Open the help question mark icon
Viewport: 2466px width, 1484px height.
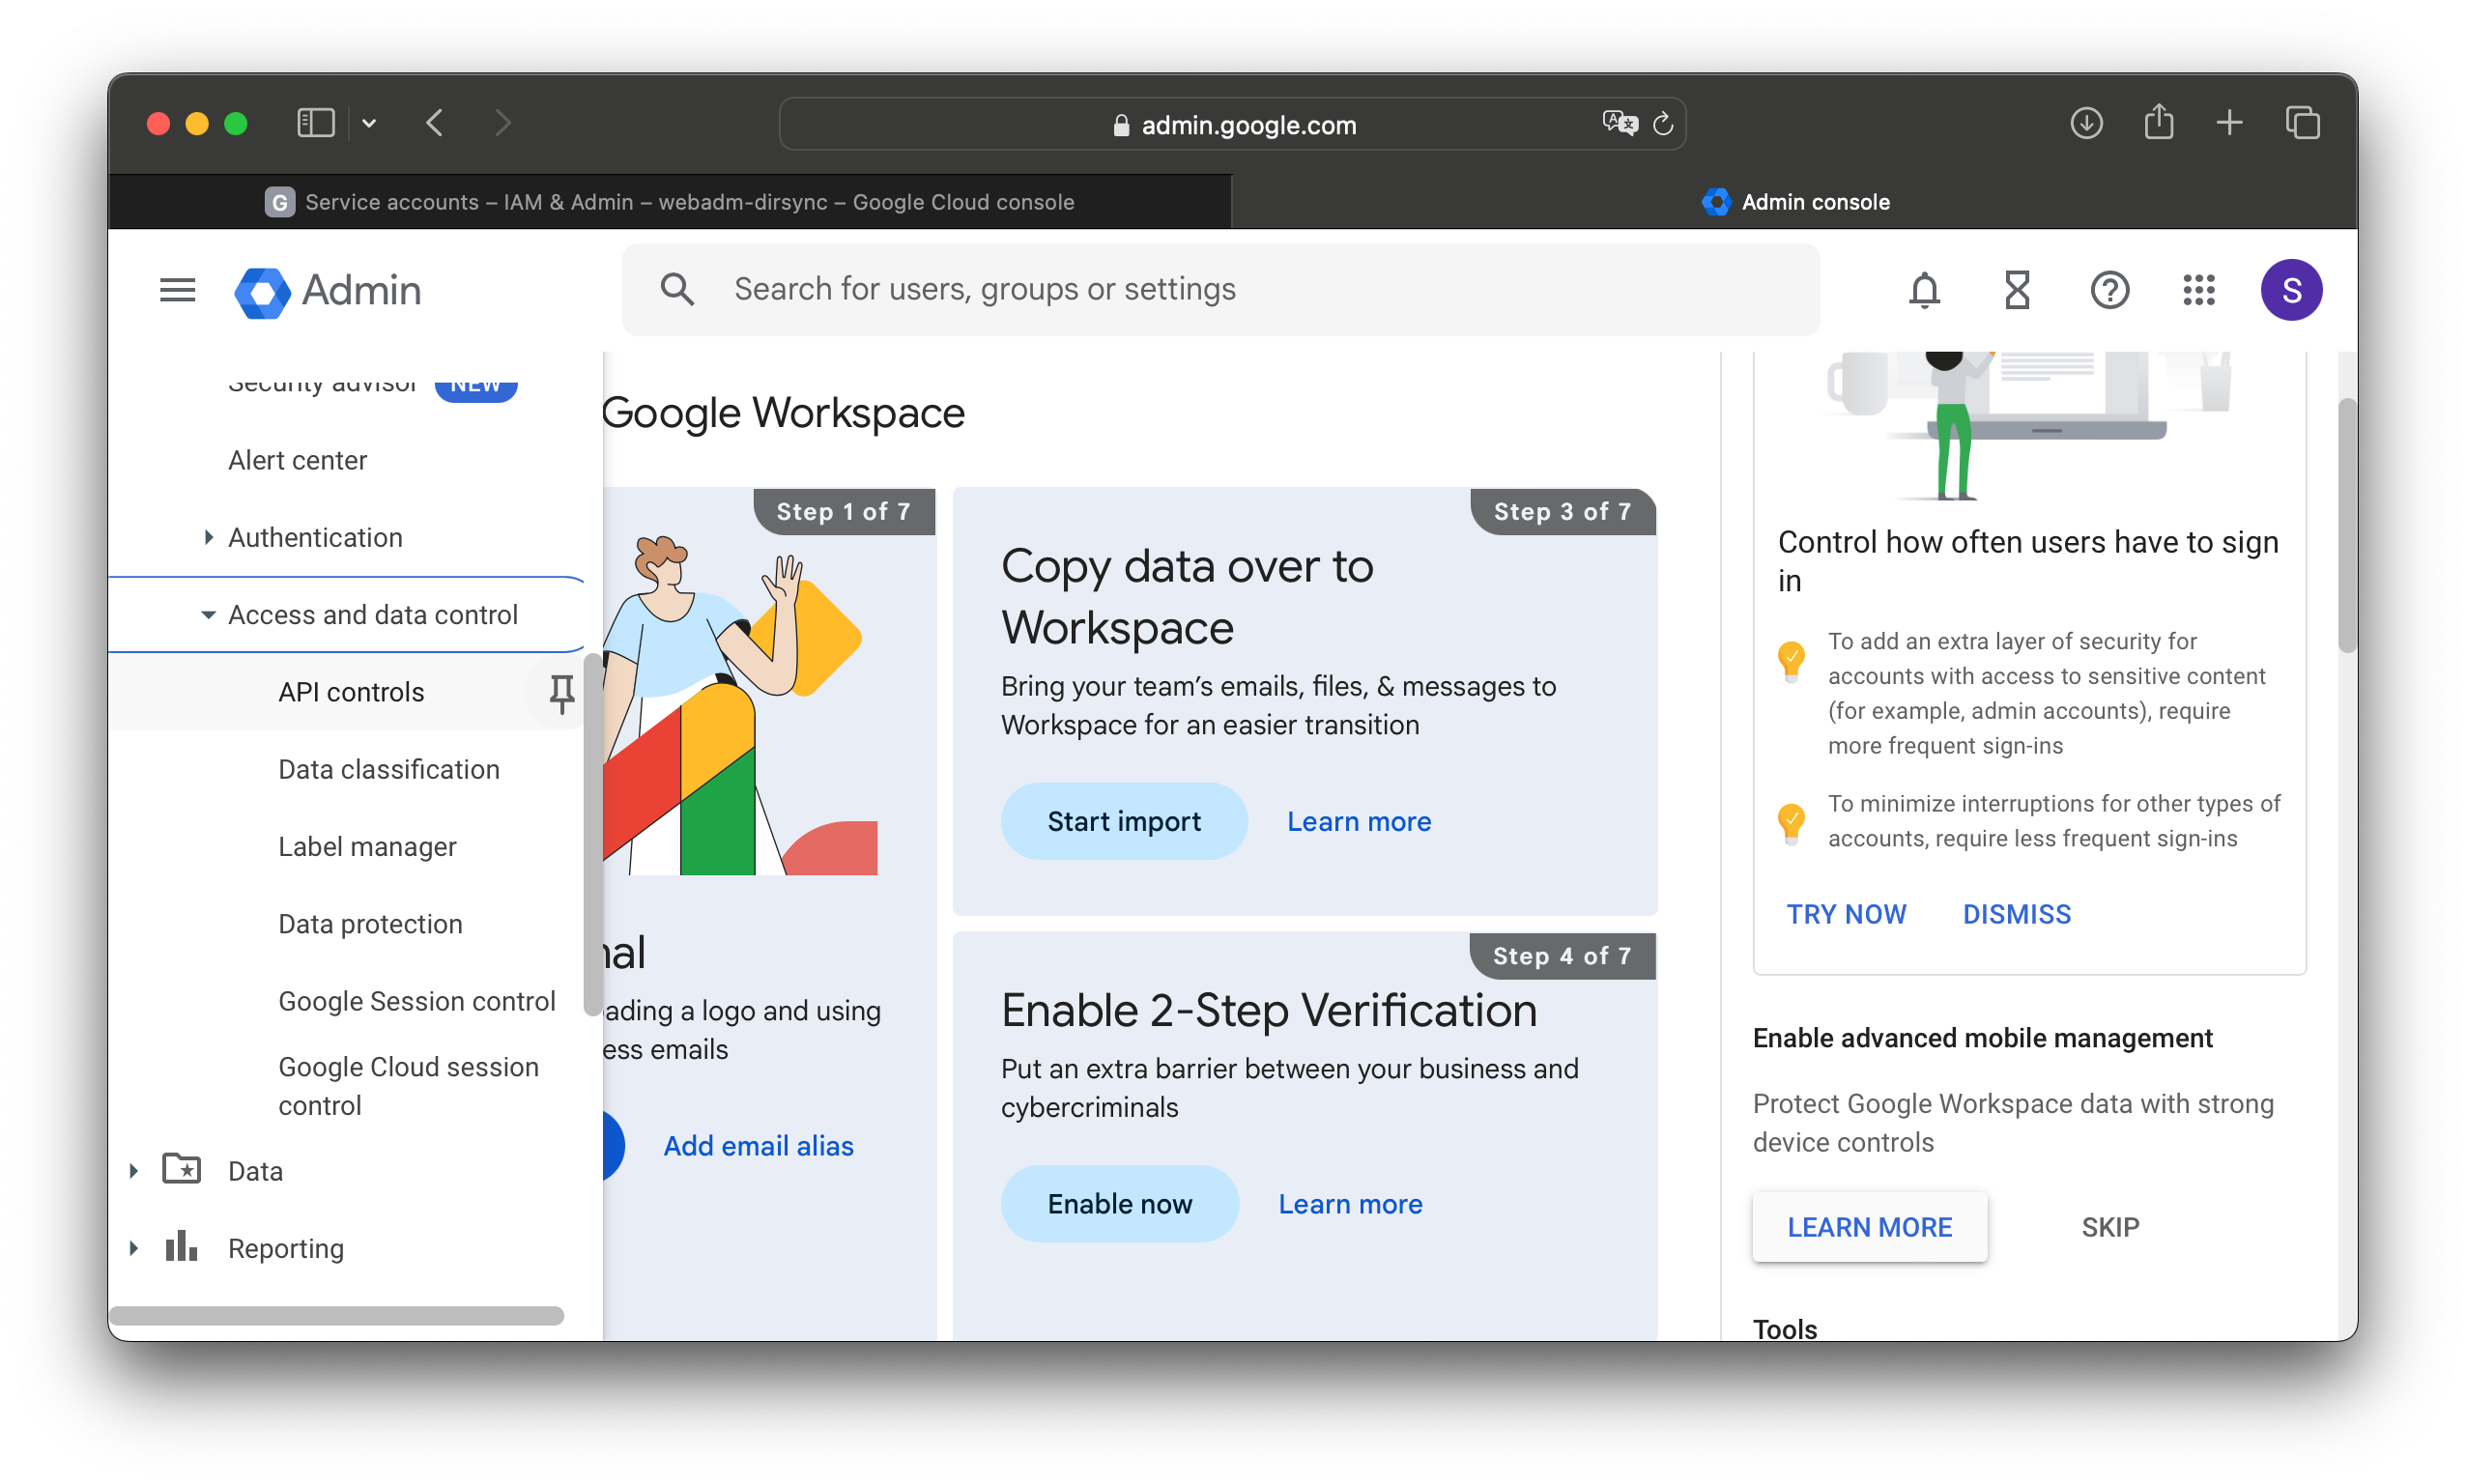tap(2109, 290)
